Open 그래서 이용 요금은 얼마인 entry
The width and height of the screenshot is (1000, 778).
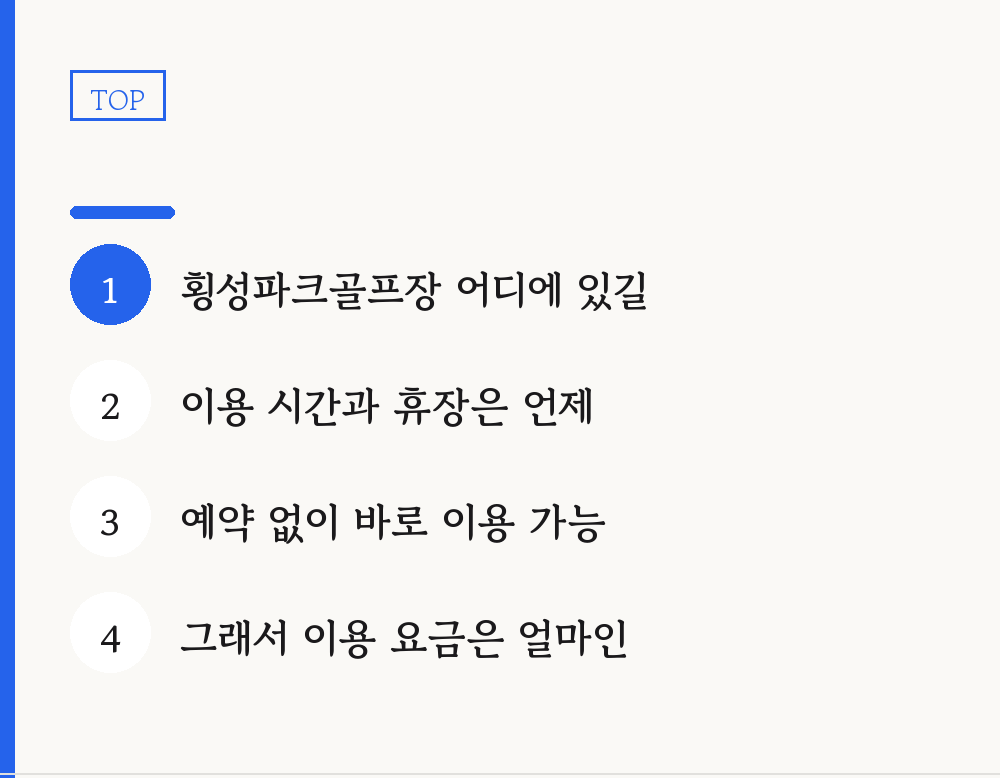404,638
